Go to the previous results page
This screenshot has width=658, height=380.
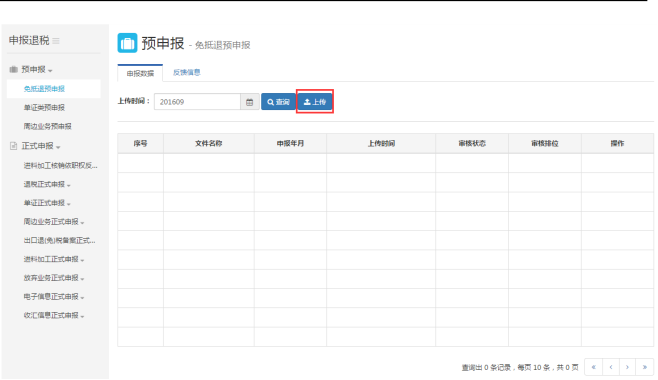(x=611, y=367)
